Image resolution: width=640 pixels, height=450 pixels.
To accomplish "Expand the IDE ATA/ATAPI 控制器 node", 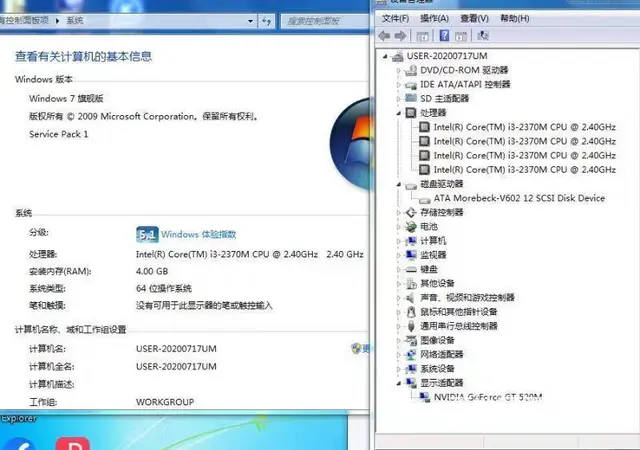I will tap(399, 85).
